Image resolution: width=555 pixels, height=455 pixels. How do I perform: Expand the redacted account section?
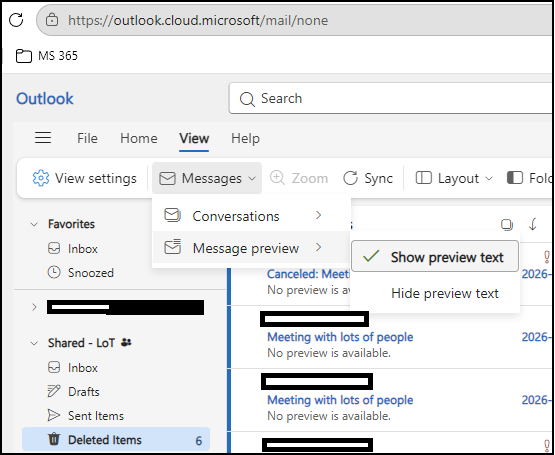click(x=34, y=307)
